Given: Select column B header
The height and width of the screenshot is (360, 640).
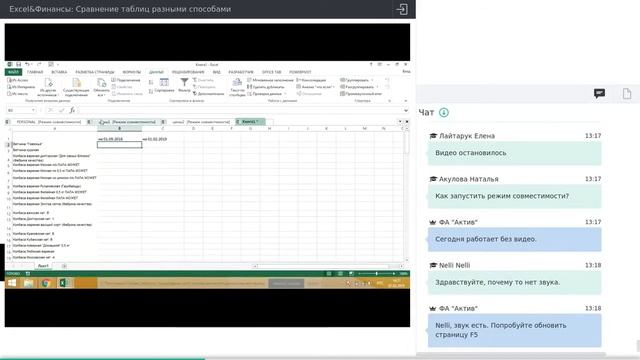Looking at the screenshot, I should [x=120, y=129].
